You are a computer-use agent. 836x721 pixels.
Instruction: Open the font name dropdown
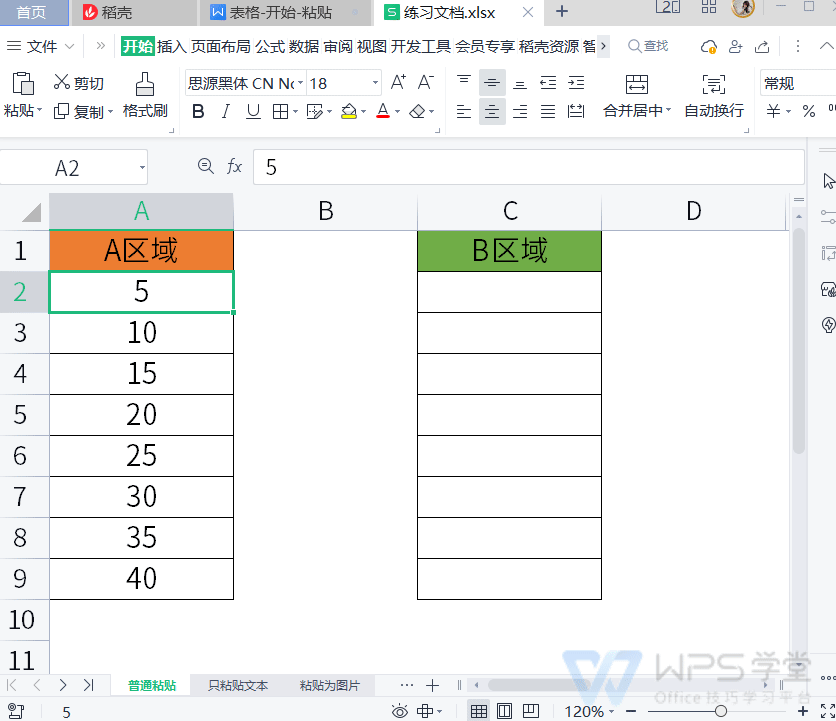pyautogui.click(x=300, y=83)
